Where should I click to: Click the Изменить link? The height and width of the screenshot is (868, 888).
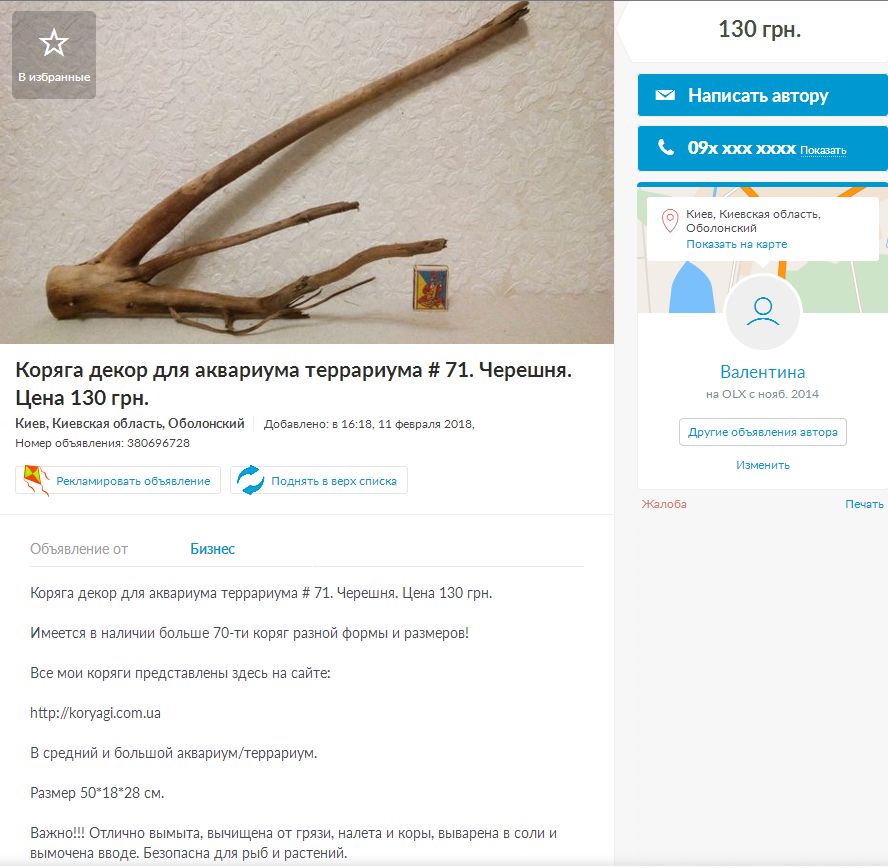pyautogui.click(x=762, y=465)
